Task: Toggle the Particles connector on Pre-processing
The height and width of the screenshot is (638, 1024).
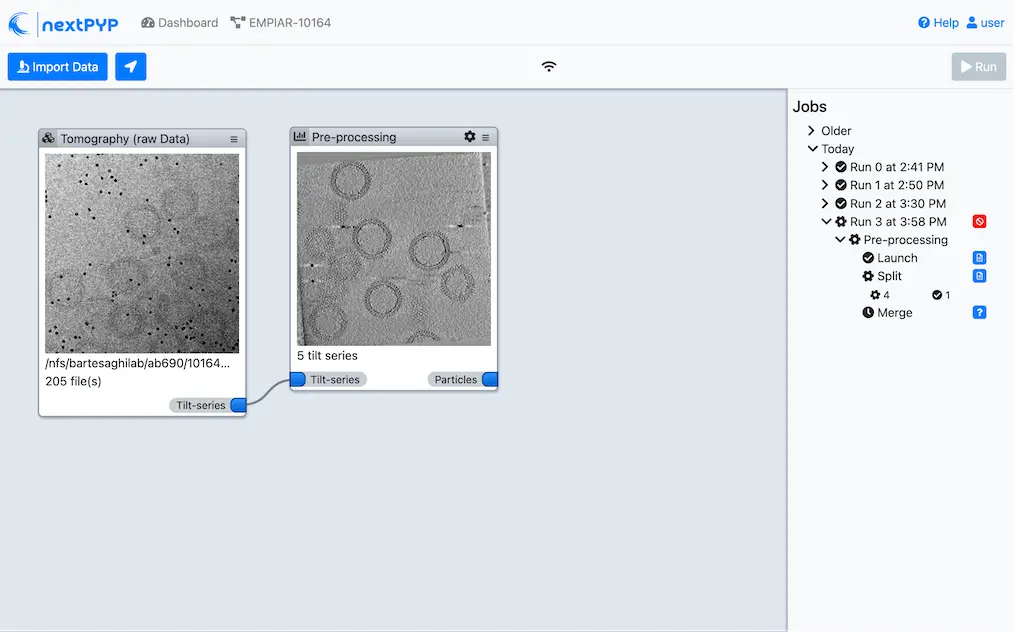Action: point(489,379)
